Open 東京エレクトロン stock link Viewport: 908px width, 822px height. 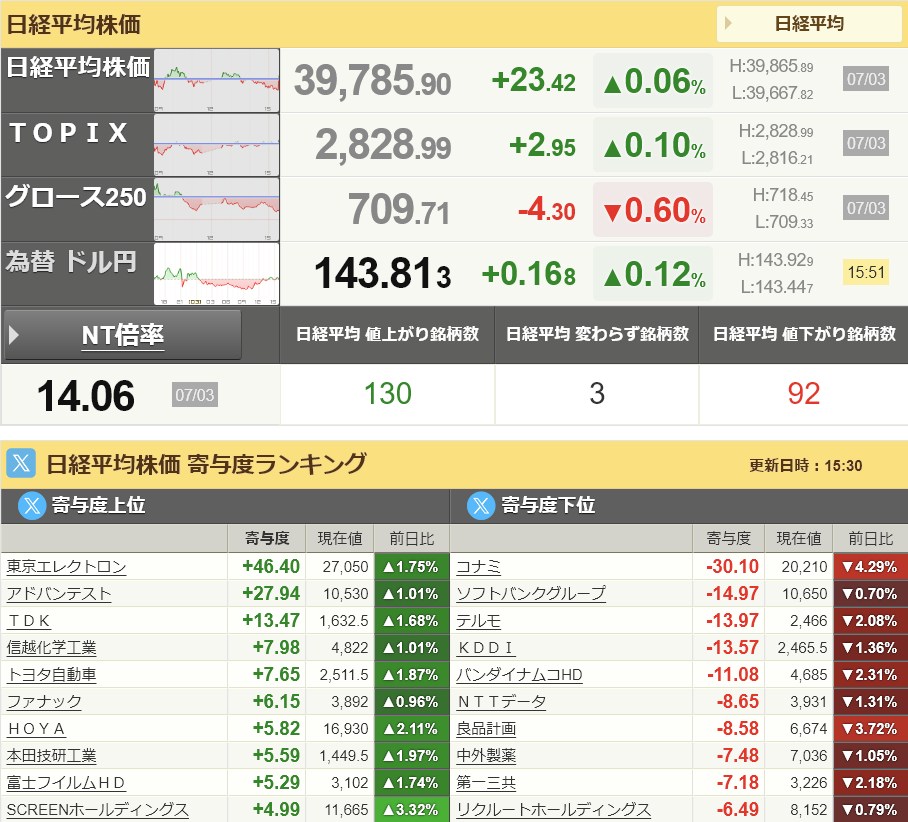[x=66, y=567]
